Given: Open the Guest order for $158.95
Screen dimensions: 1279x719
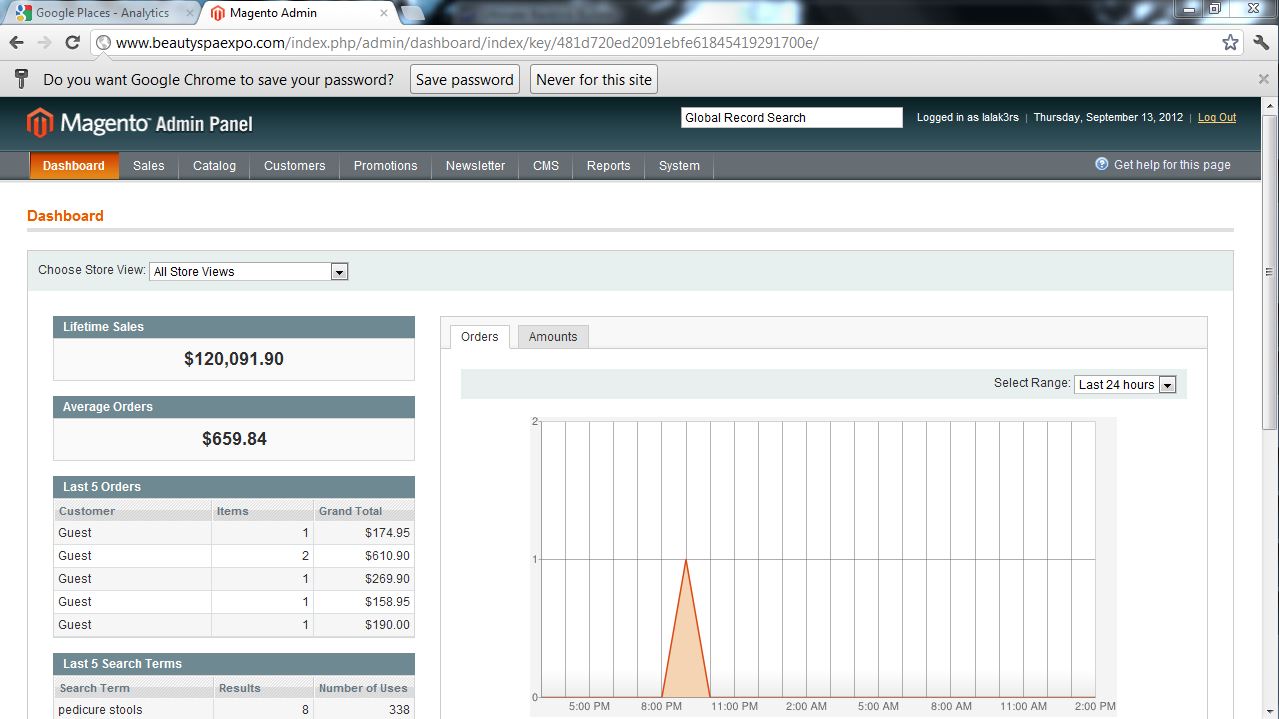Looking at the screenshot, I should click(234, 602).
